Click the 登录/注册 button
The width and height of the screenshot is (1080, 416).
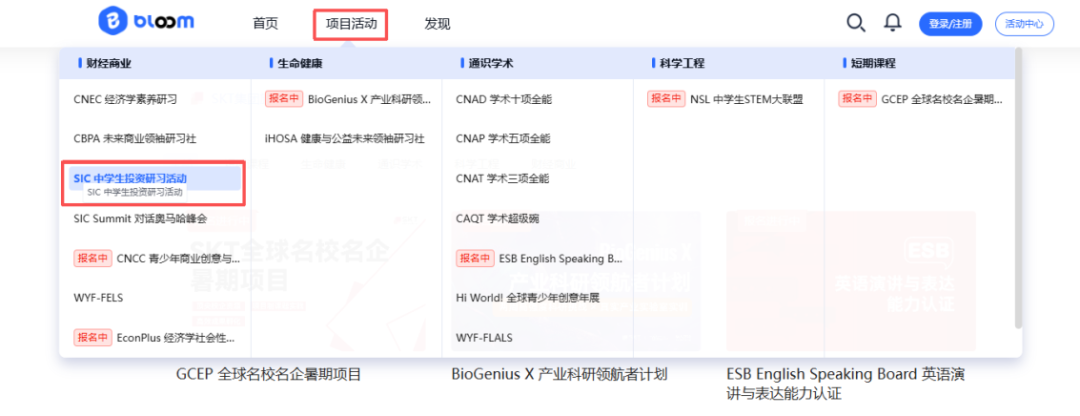point(951,24)
